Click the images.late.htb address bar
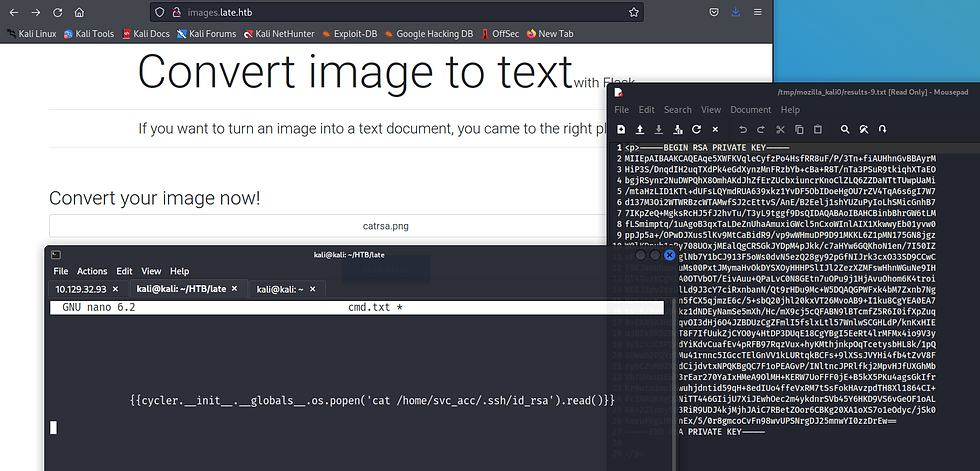This screenshot has height=471, width=980. coord(397,12)
